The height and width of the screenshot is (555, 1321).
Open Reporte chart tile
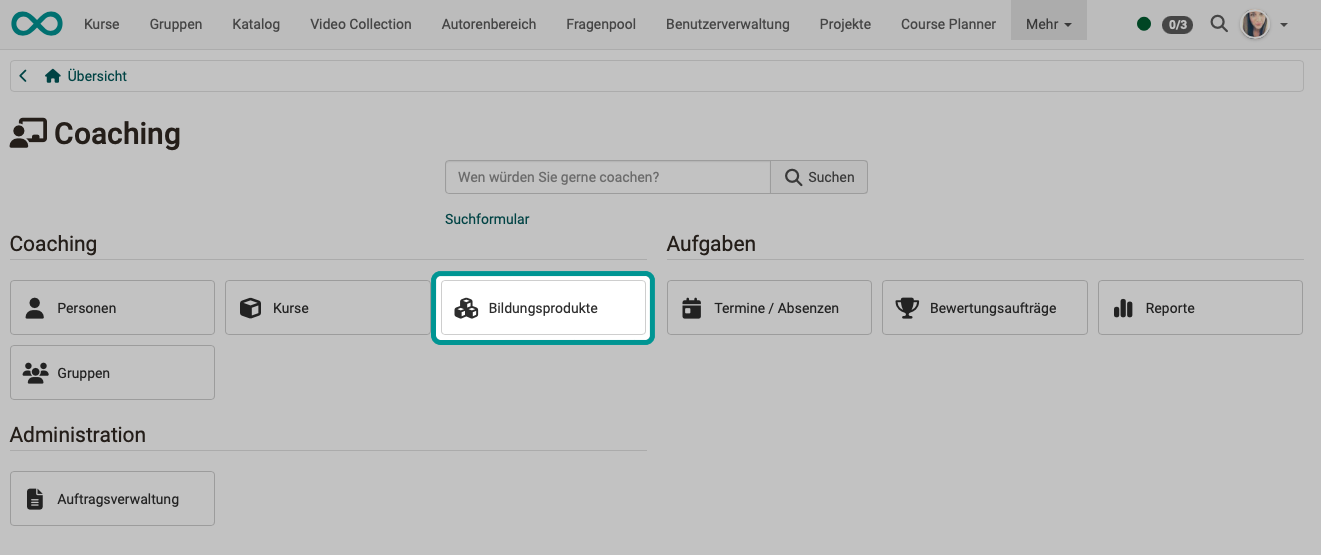point(1200,308)
